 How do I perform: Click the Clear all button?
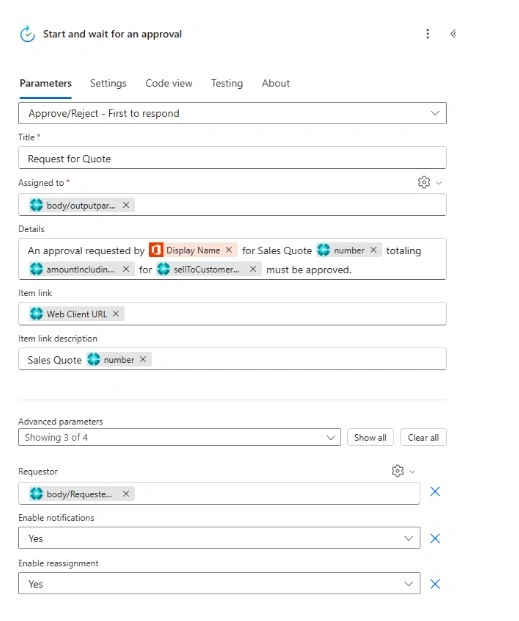point(423,437)
